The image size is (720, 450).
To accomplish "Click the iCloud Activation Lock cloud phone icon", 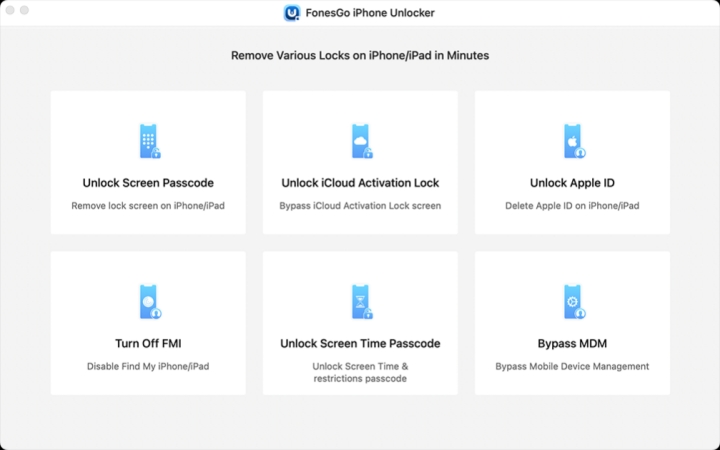I will click(362, 141).
